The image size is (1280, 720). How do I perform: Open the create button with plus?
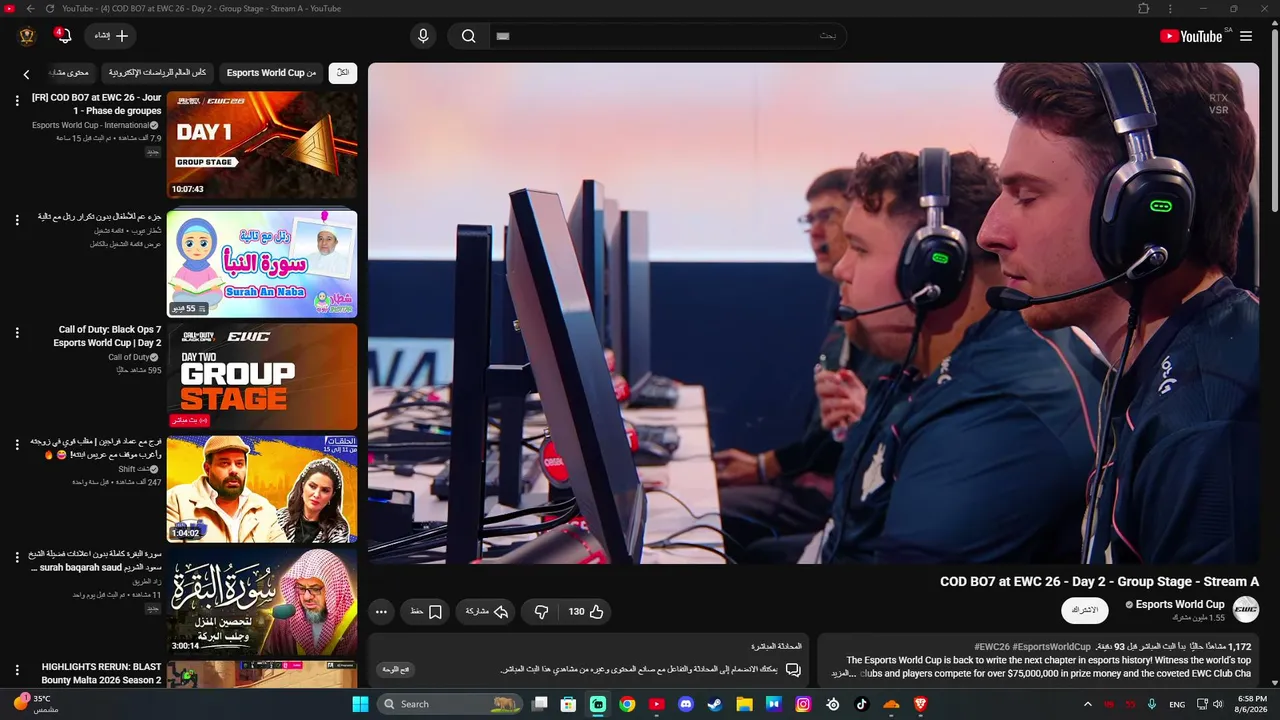click(x=110, y=36)
